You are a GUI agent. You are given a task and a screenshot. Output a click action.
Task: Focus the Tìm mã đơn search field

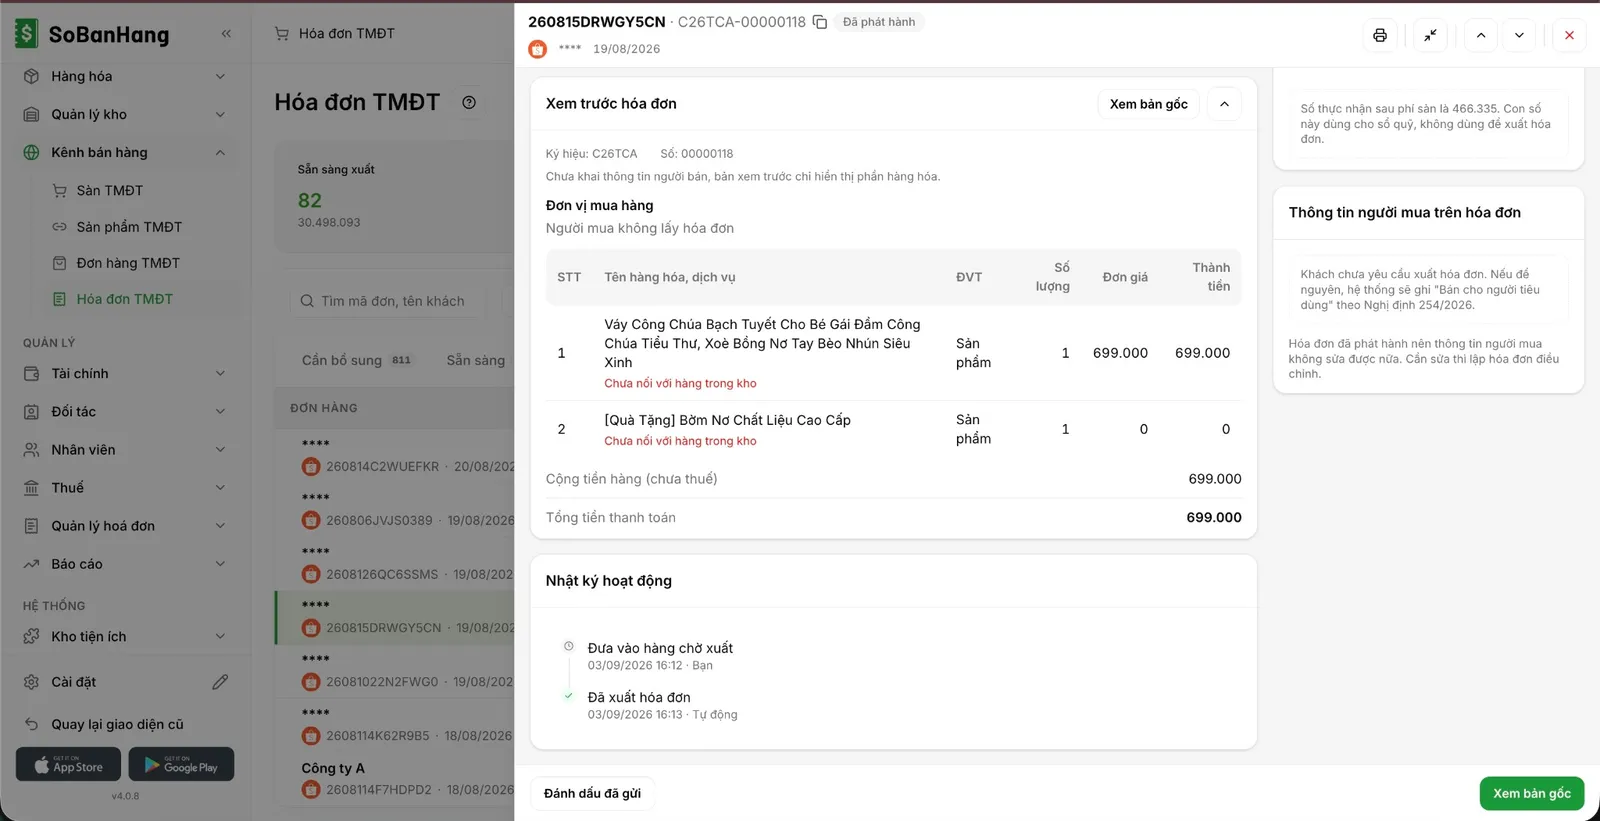coord(390,301)
